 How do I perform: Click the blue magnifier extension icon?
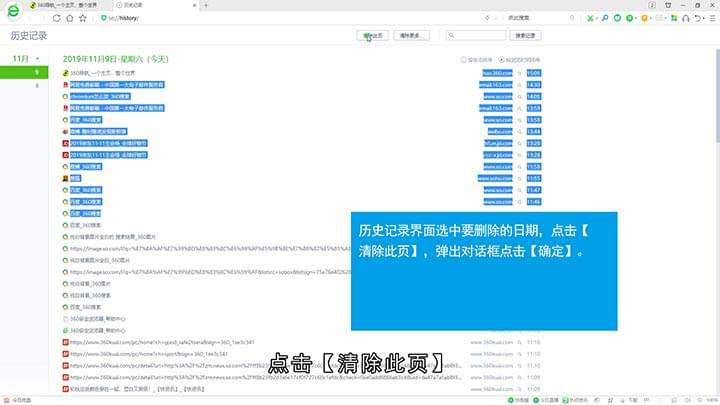coord(605,18)
